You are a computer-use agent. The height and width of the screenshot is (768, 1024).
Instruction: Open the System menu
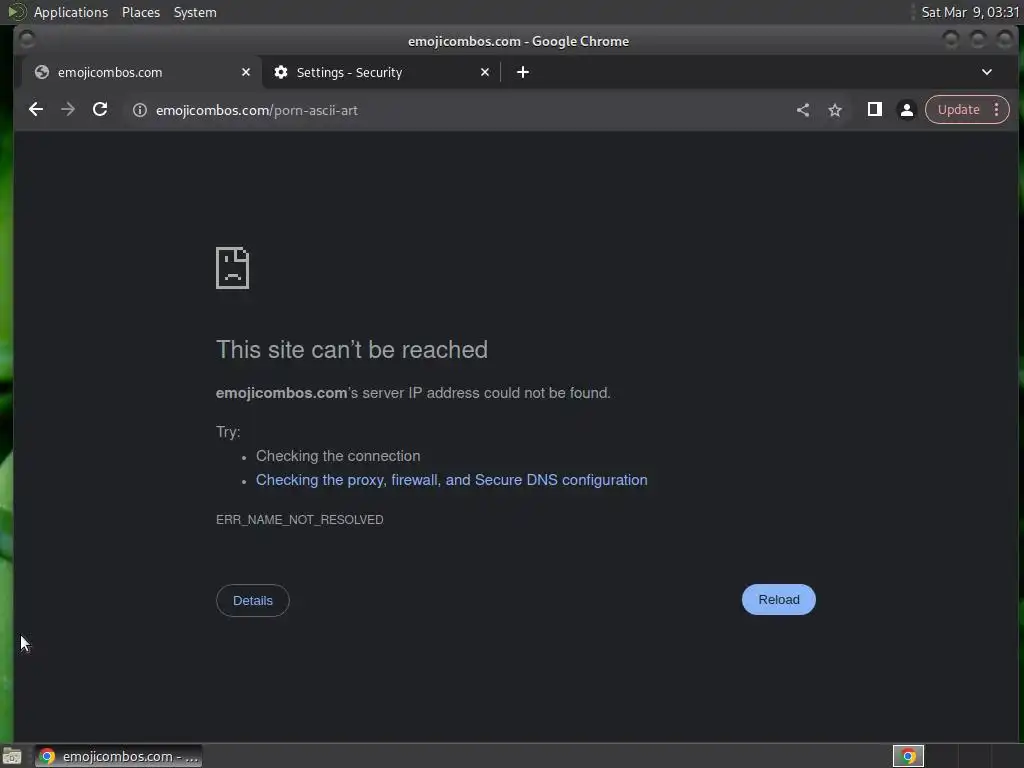[x=195, y=12]
